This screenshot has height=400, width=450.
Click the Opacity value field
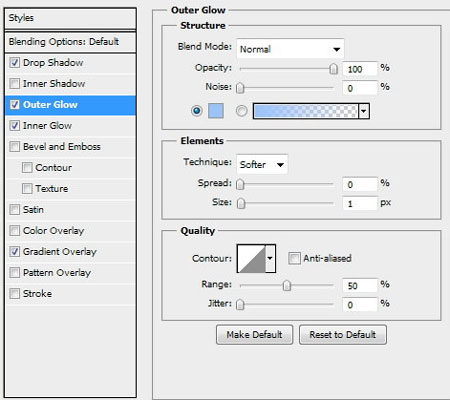pyautogui.click(x=360, y=69)
